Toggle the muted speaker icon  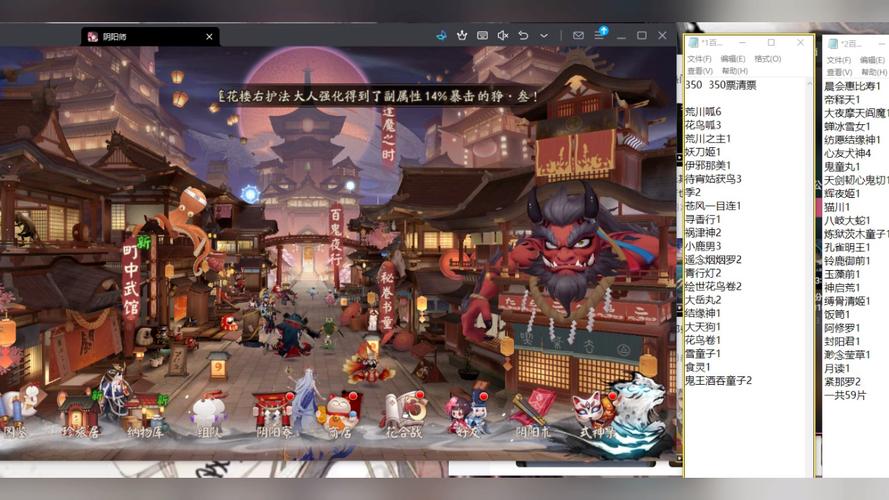502,36
